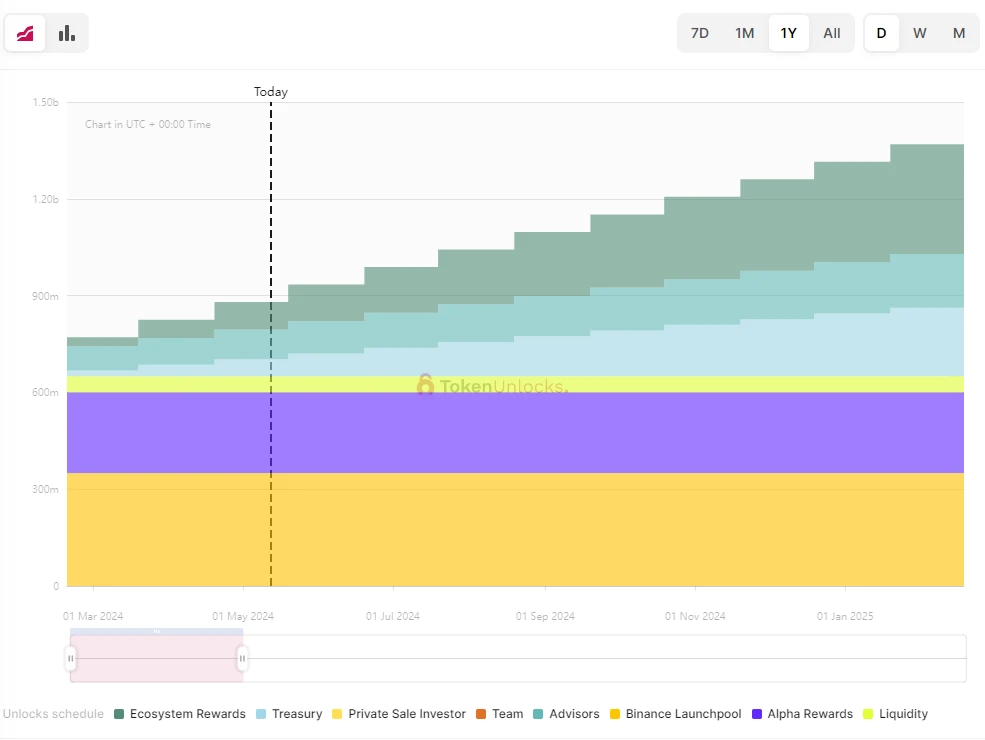This screenshot has height=740, width=985.
Task: Select the 7D time range
Action: point(700,33)
